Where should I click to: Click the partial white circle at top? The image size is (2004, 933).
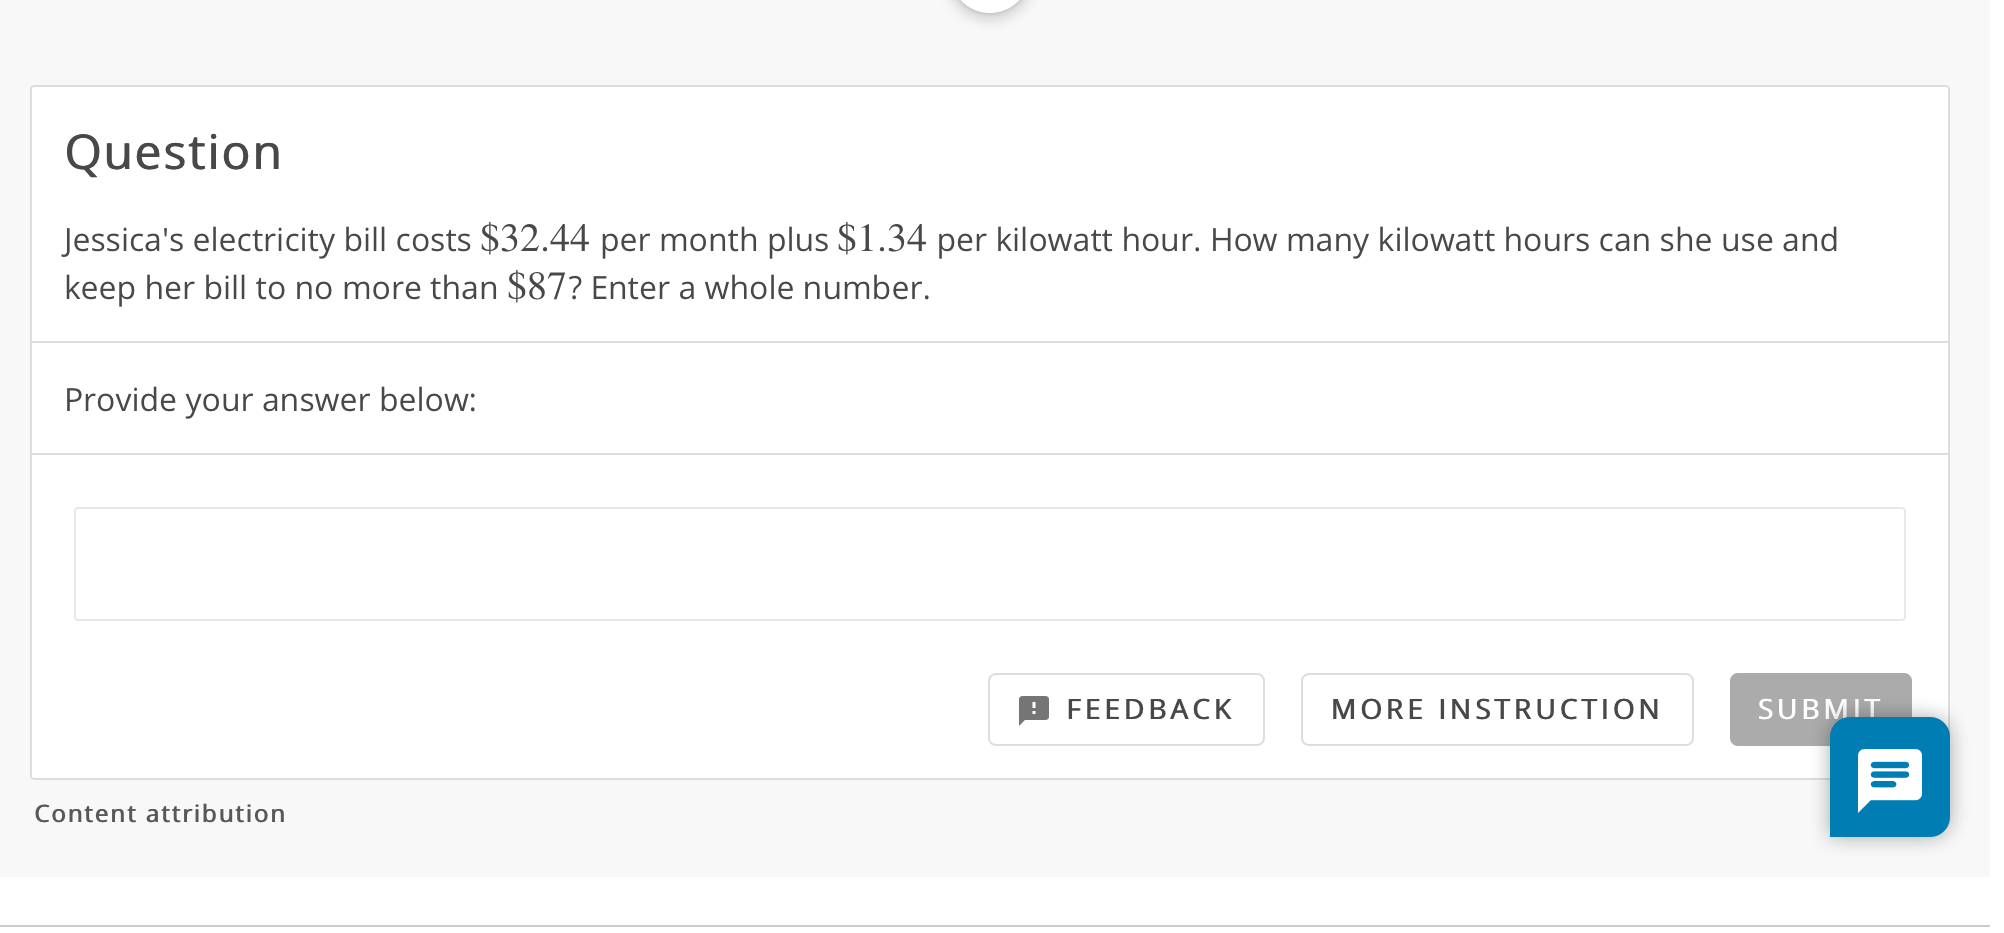990,5
